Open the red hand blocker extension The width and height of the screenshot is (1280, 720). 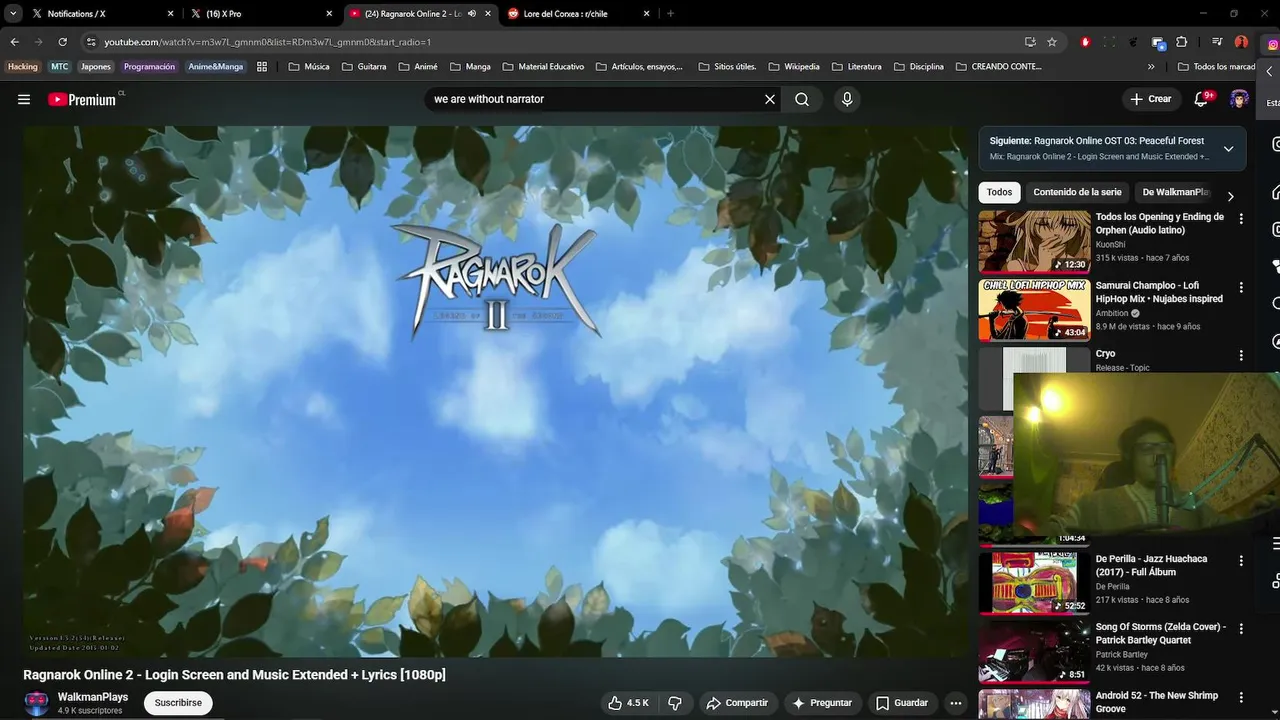[1086, 42]
